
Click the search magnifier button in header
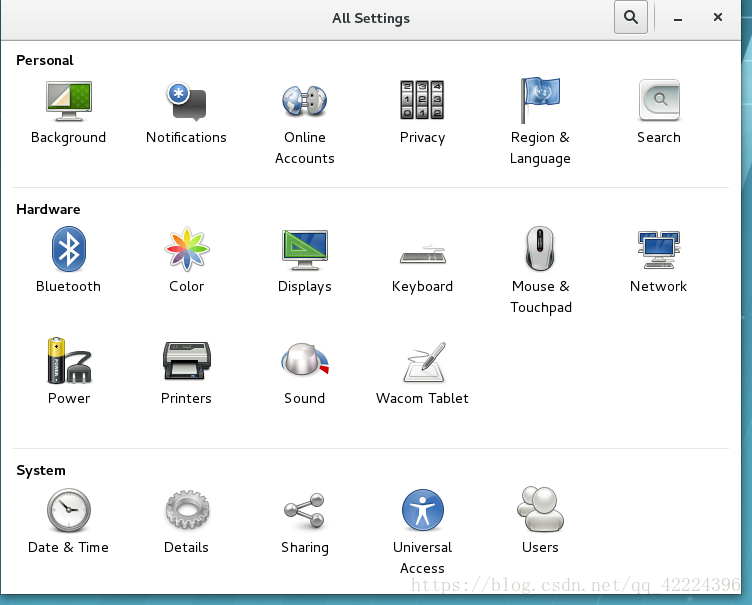[x=631, y=17]
